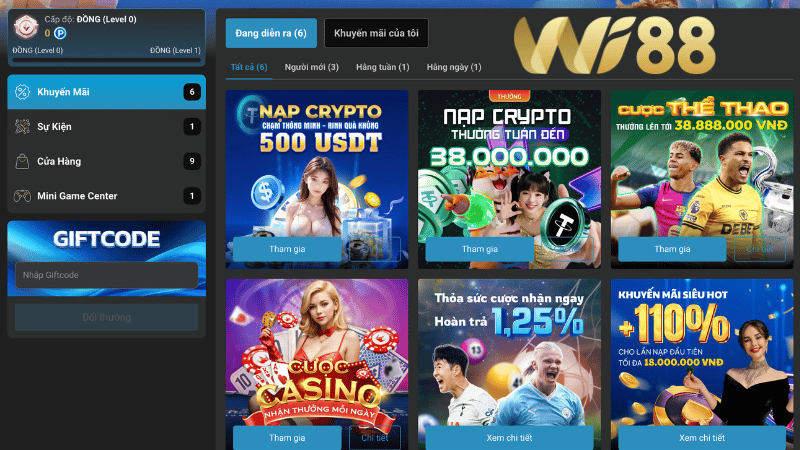The width and height of the screenshot is (800, 450).
Task: Switch to the Đang diễn ra (6) tab
Action: (x=271, y=33)
